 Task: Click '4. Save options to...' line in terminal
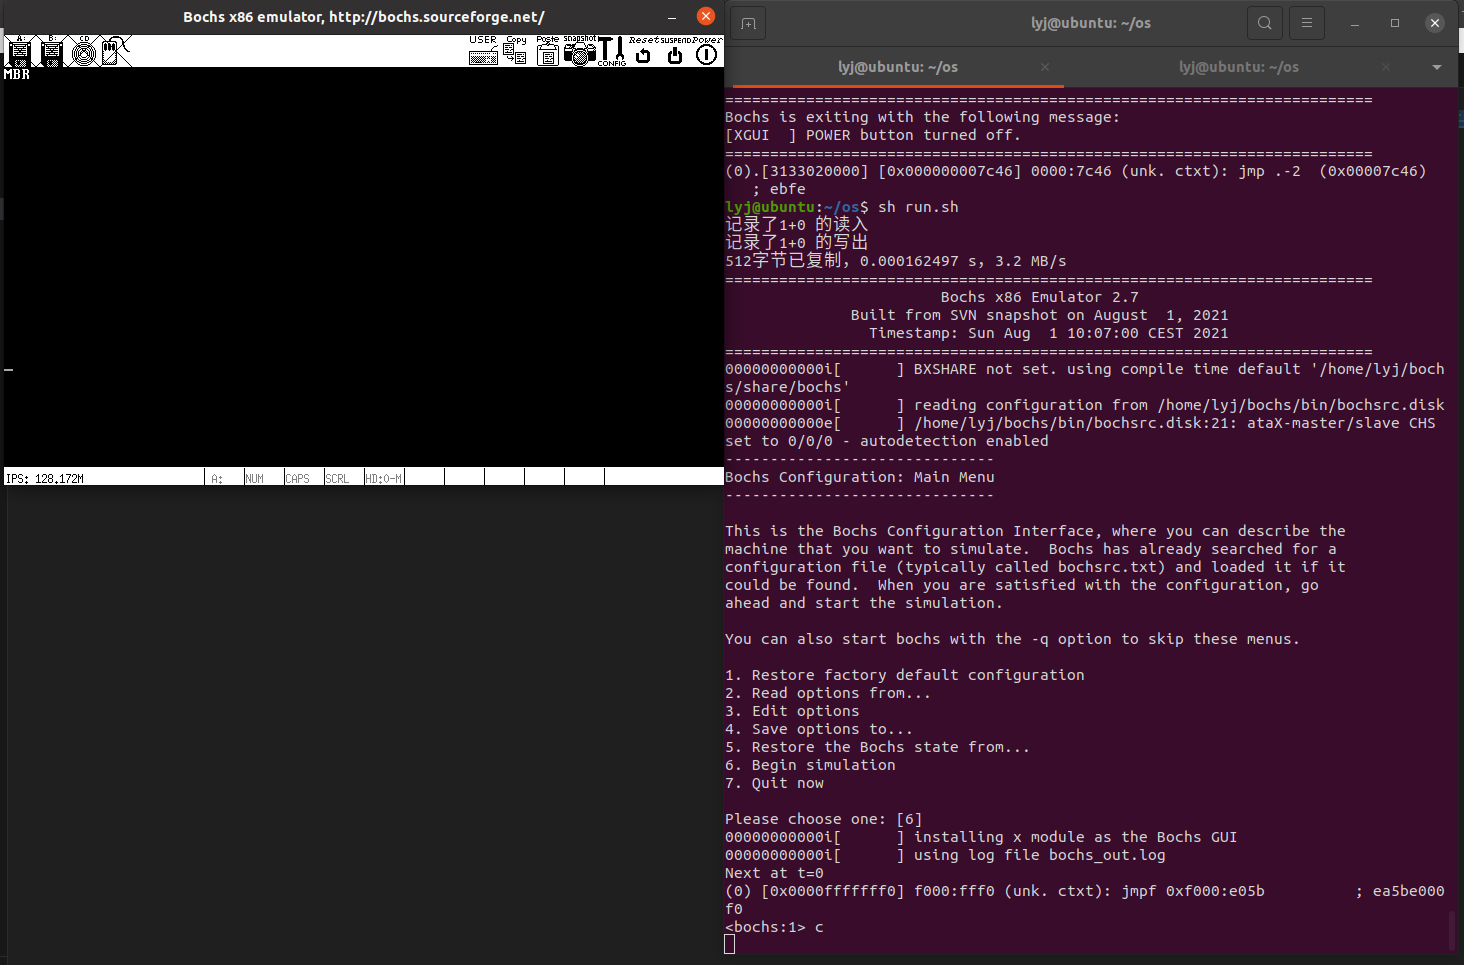pos(819,729)
